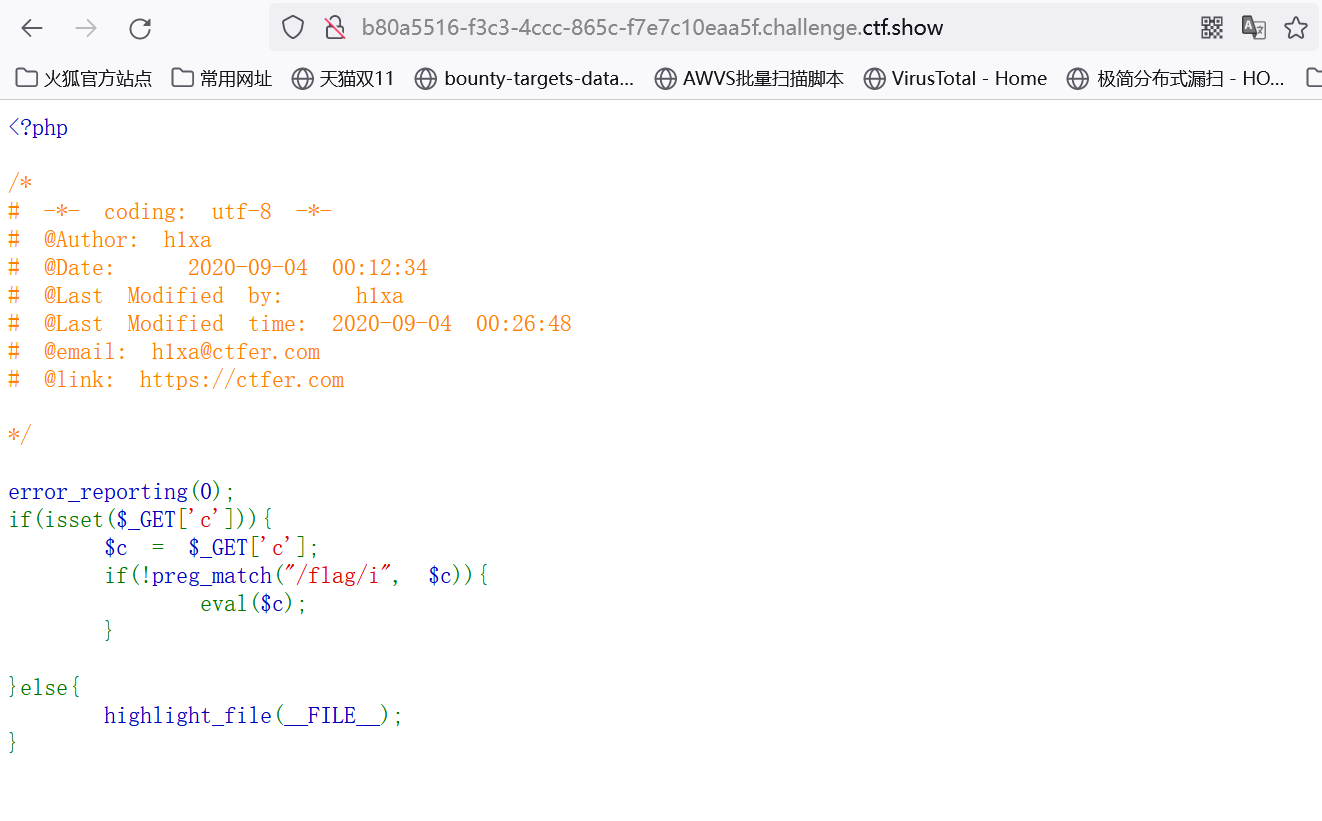1322x821 pixels.
Task: Open the 天猫双11 bookmark
Action: [x=343, y=78]
